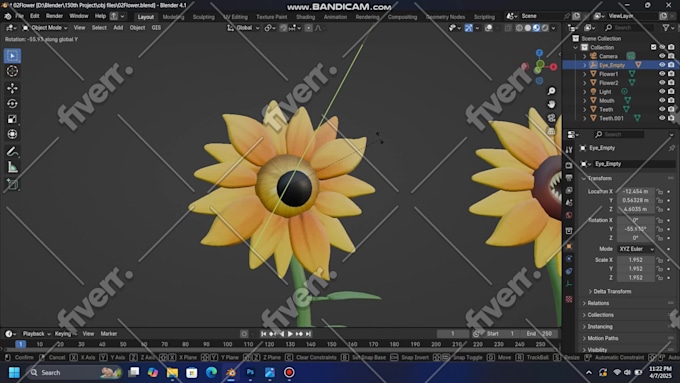Open the Texture properties tab

[x=569, y=299]
